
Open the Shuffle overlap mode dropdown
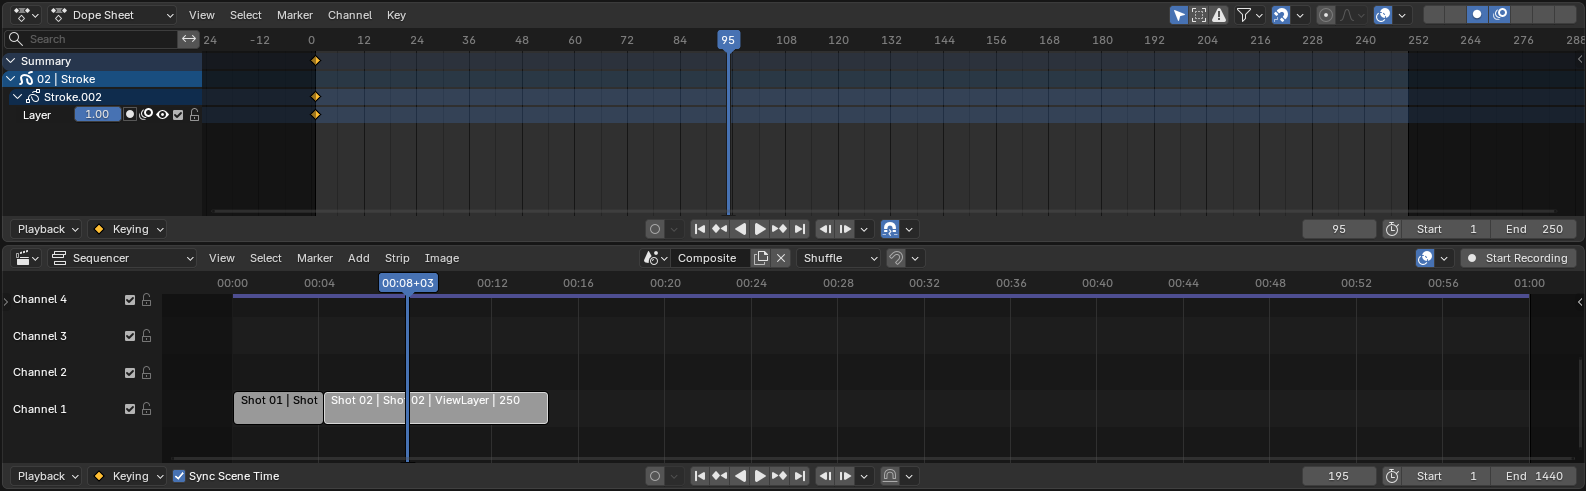(838, 258)
